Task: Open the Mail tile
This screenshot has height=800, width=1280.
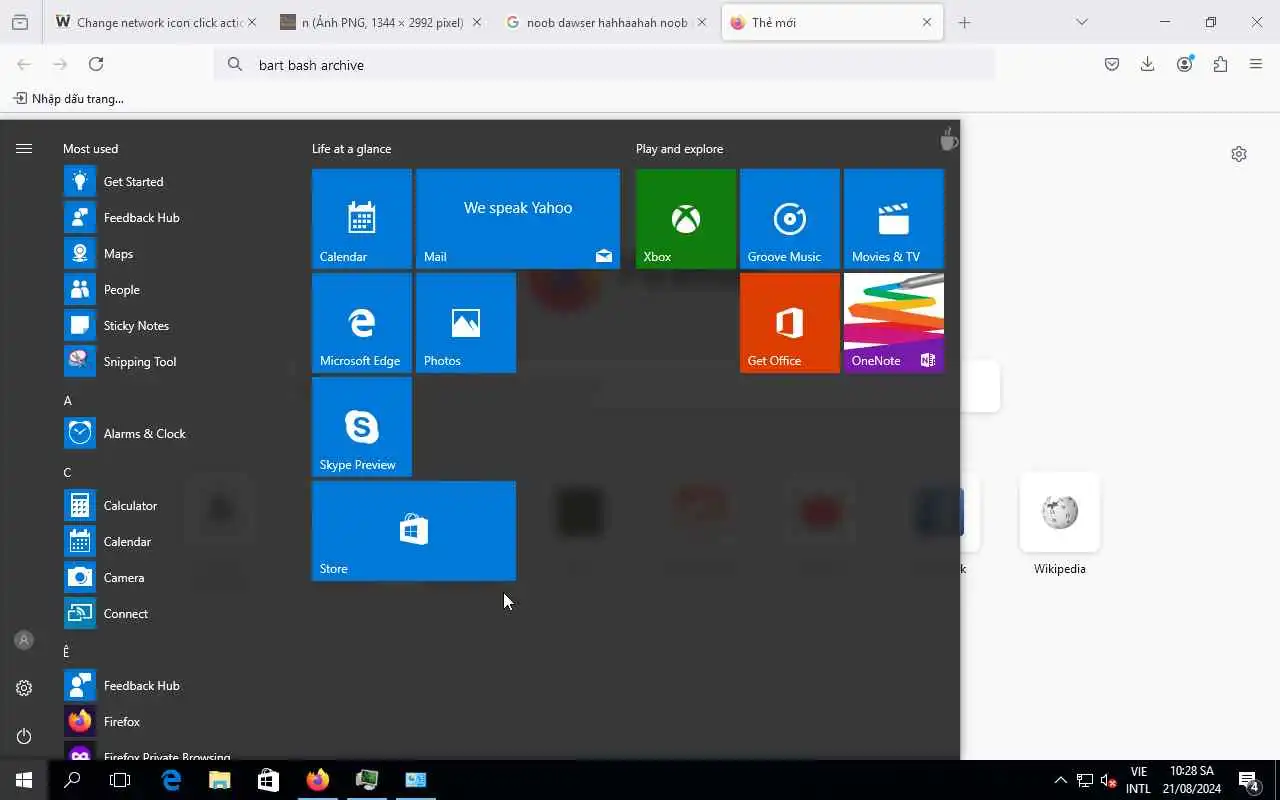Action: [x=518, y=219]
